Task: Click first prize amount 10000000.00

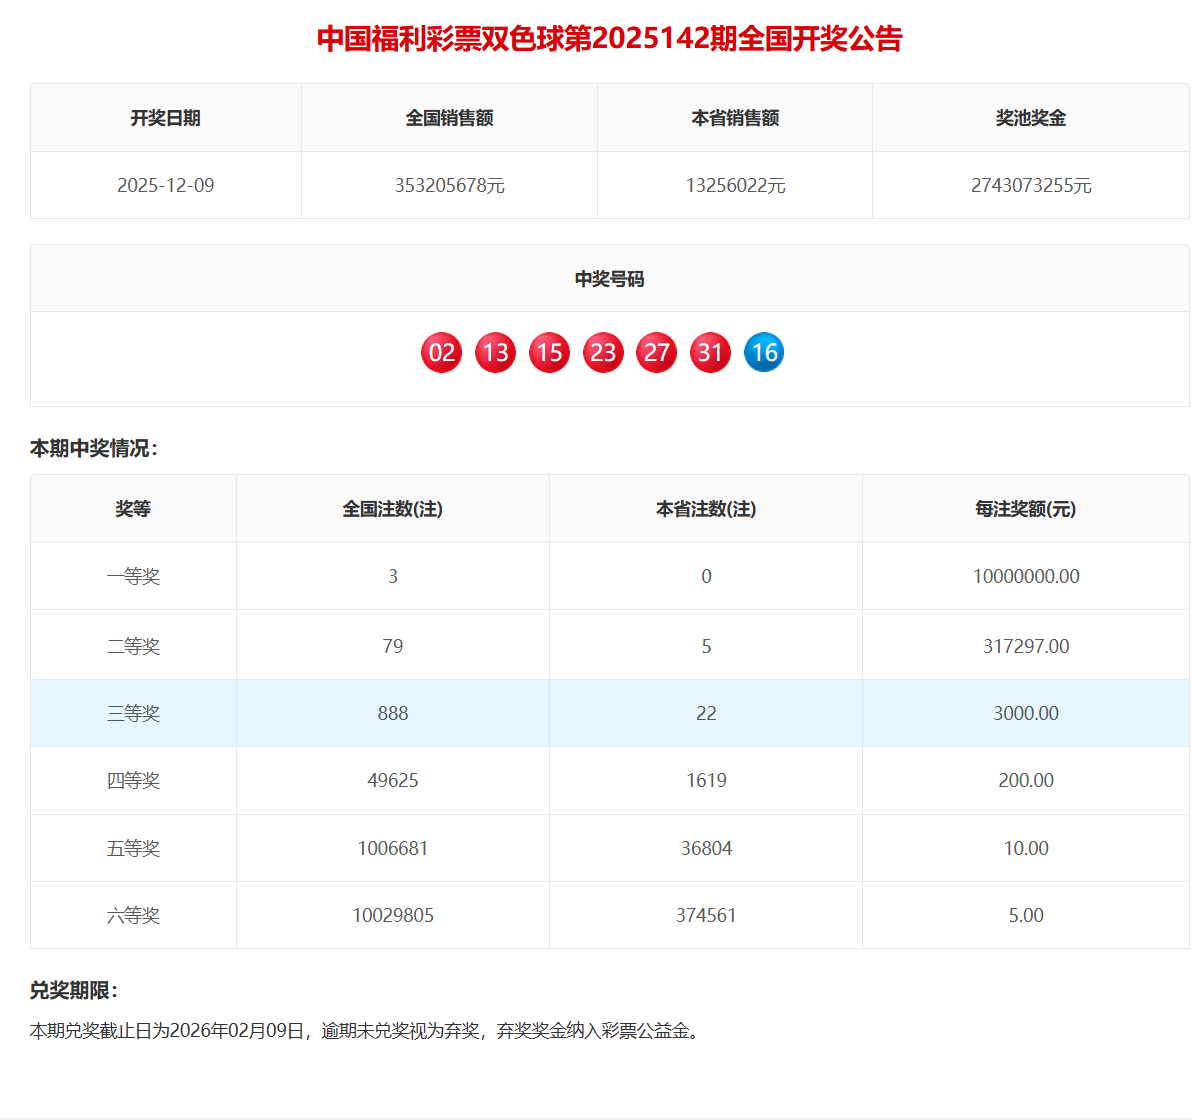Action: (1026, 576)
